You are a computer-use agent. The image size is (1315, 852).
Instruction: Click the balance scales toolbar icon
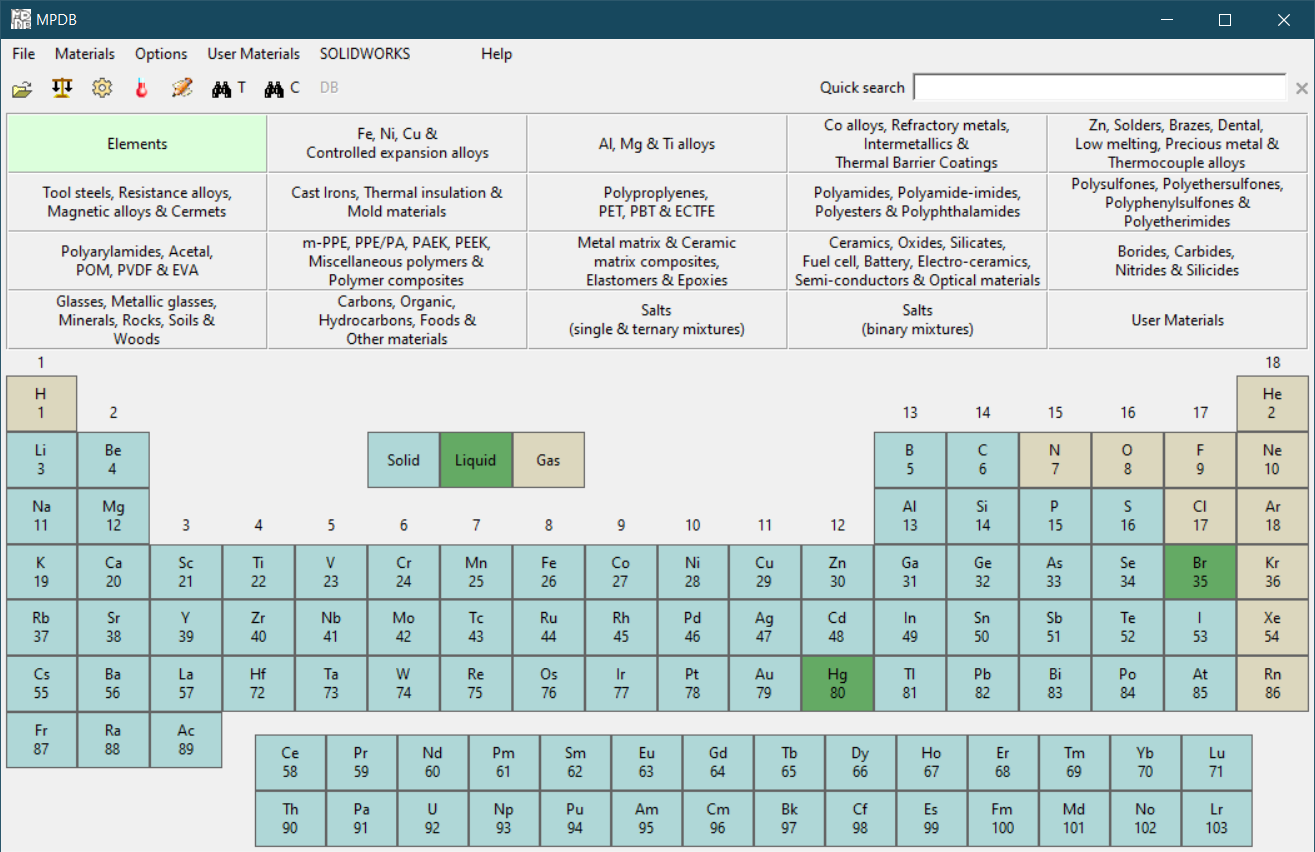click(x=62, y=88)
